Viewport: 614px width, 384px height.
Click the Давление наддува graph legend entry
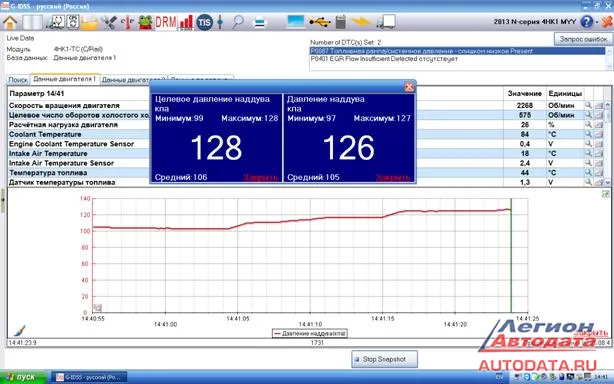click(309, 334)
